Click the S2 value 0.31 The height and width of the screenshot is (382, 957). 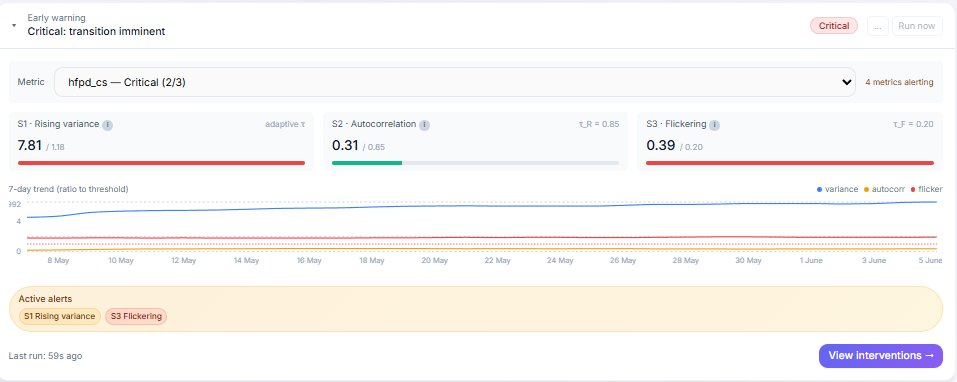tap(345, 145)
